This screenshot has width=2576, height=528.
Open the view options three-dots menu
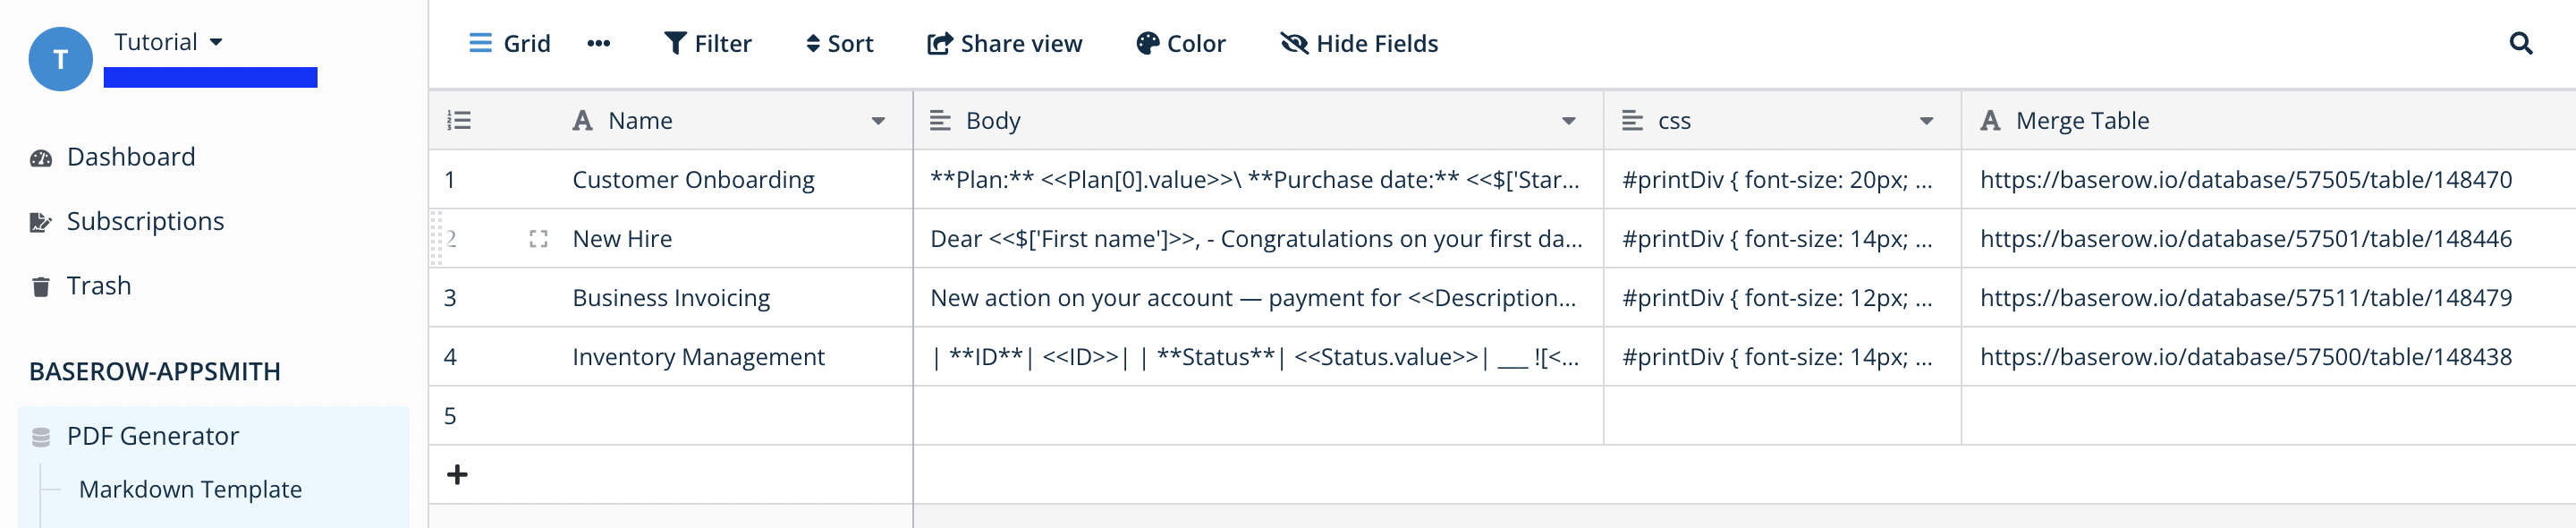(598, 43)
